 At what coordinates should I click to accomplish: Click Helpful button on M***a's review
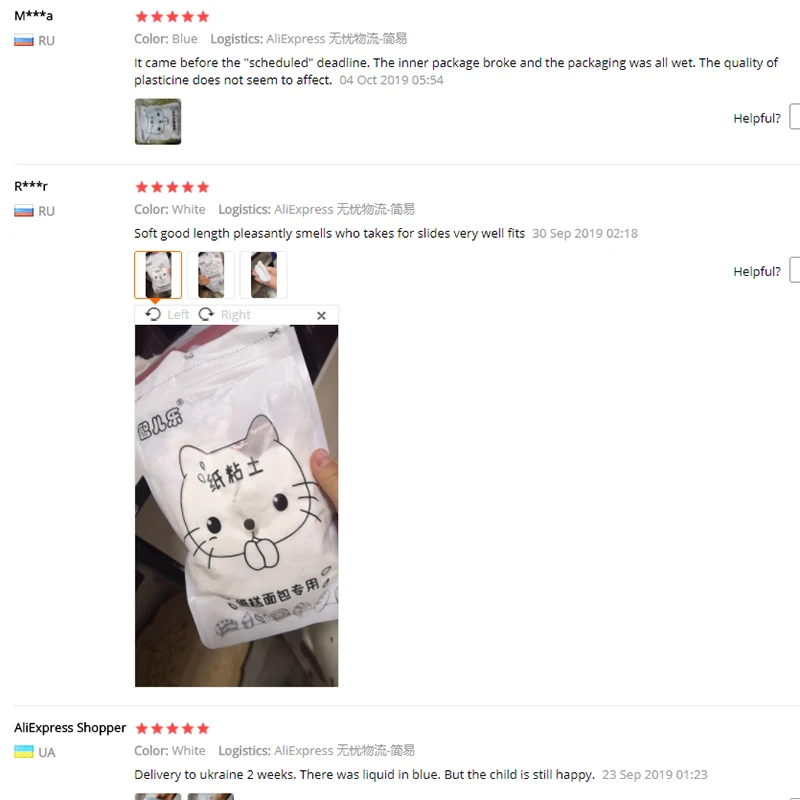coord(794,117)
